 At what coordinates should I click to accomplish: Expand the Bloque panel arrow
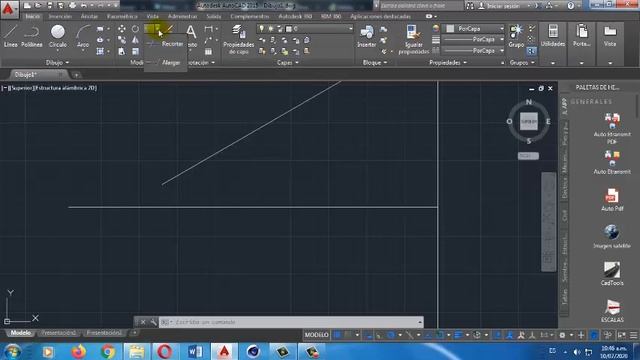tap(385, 62)
